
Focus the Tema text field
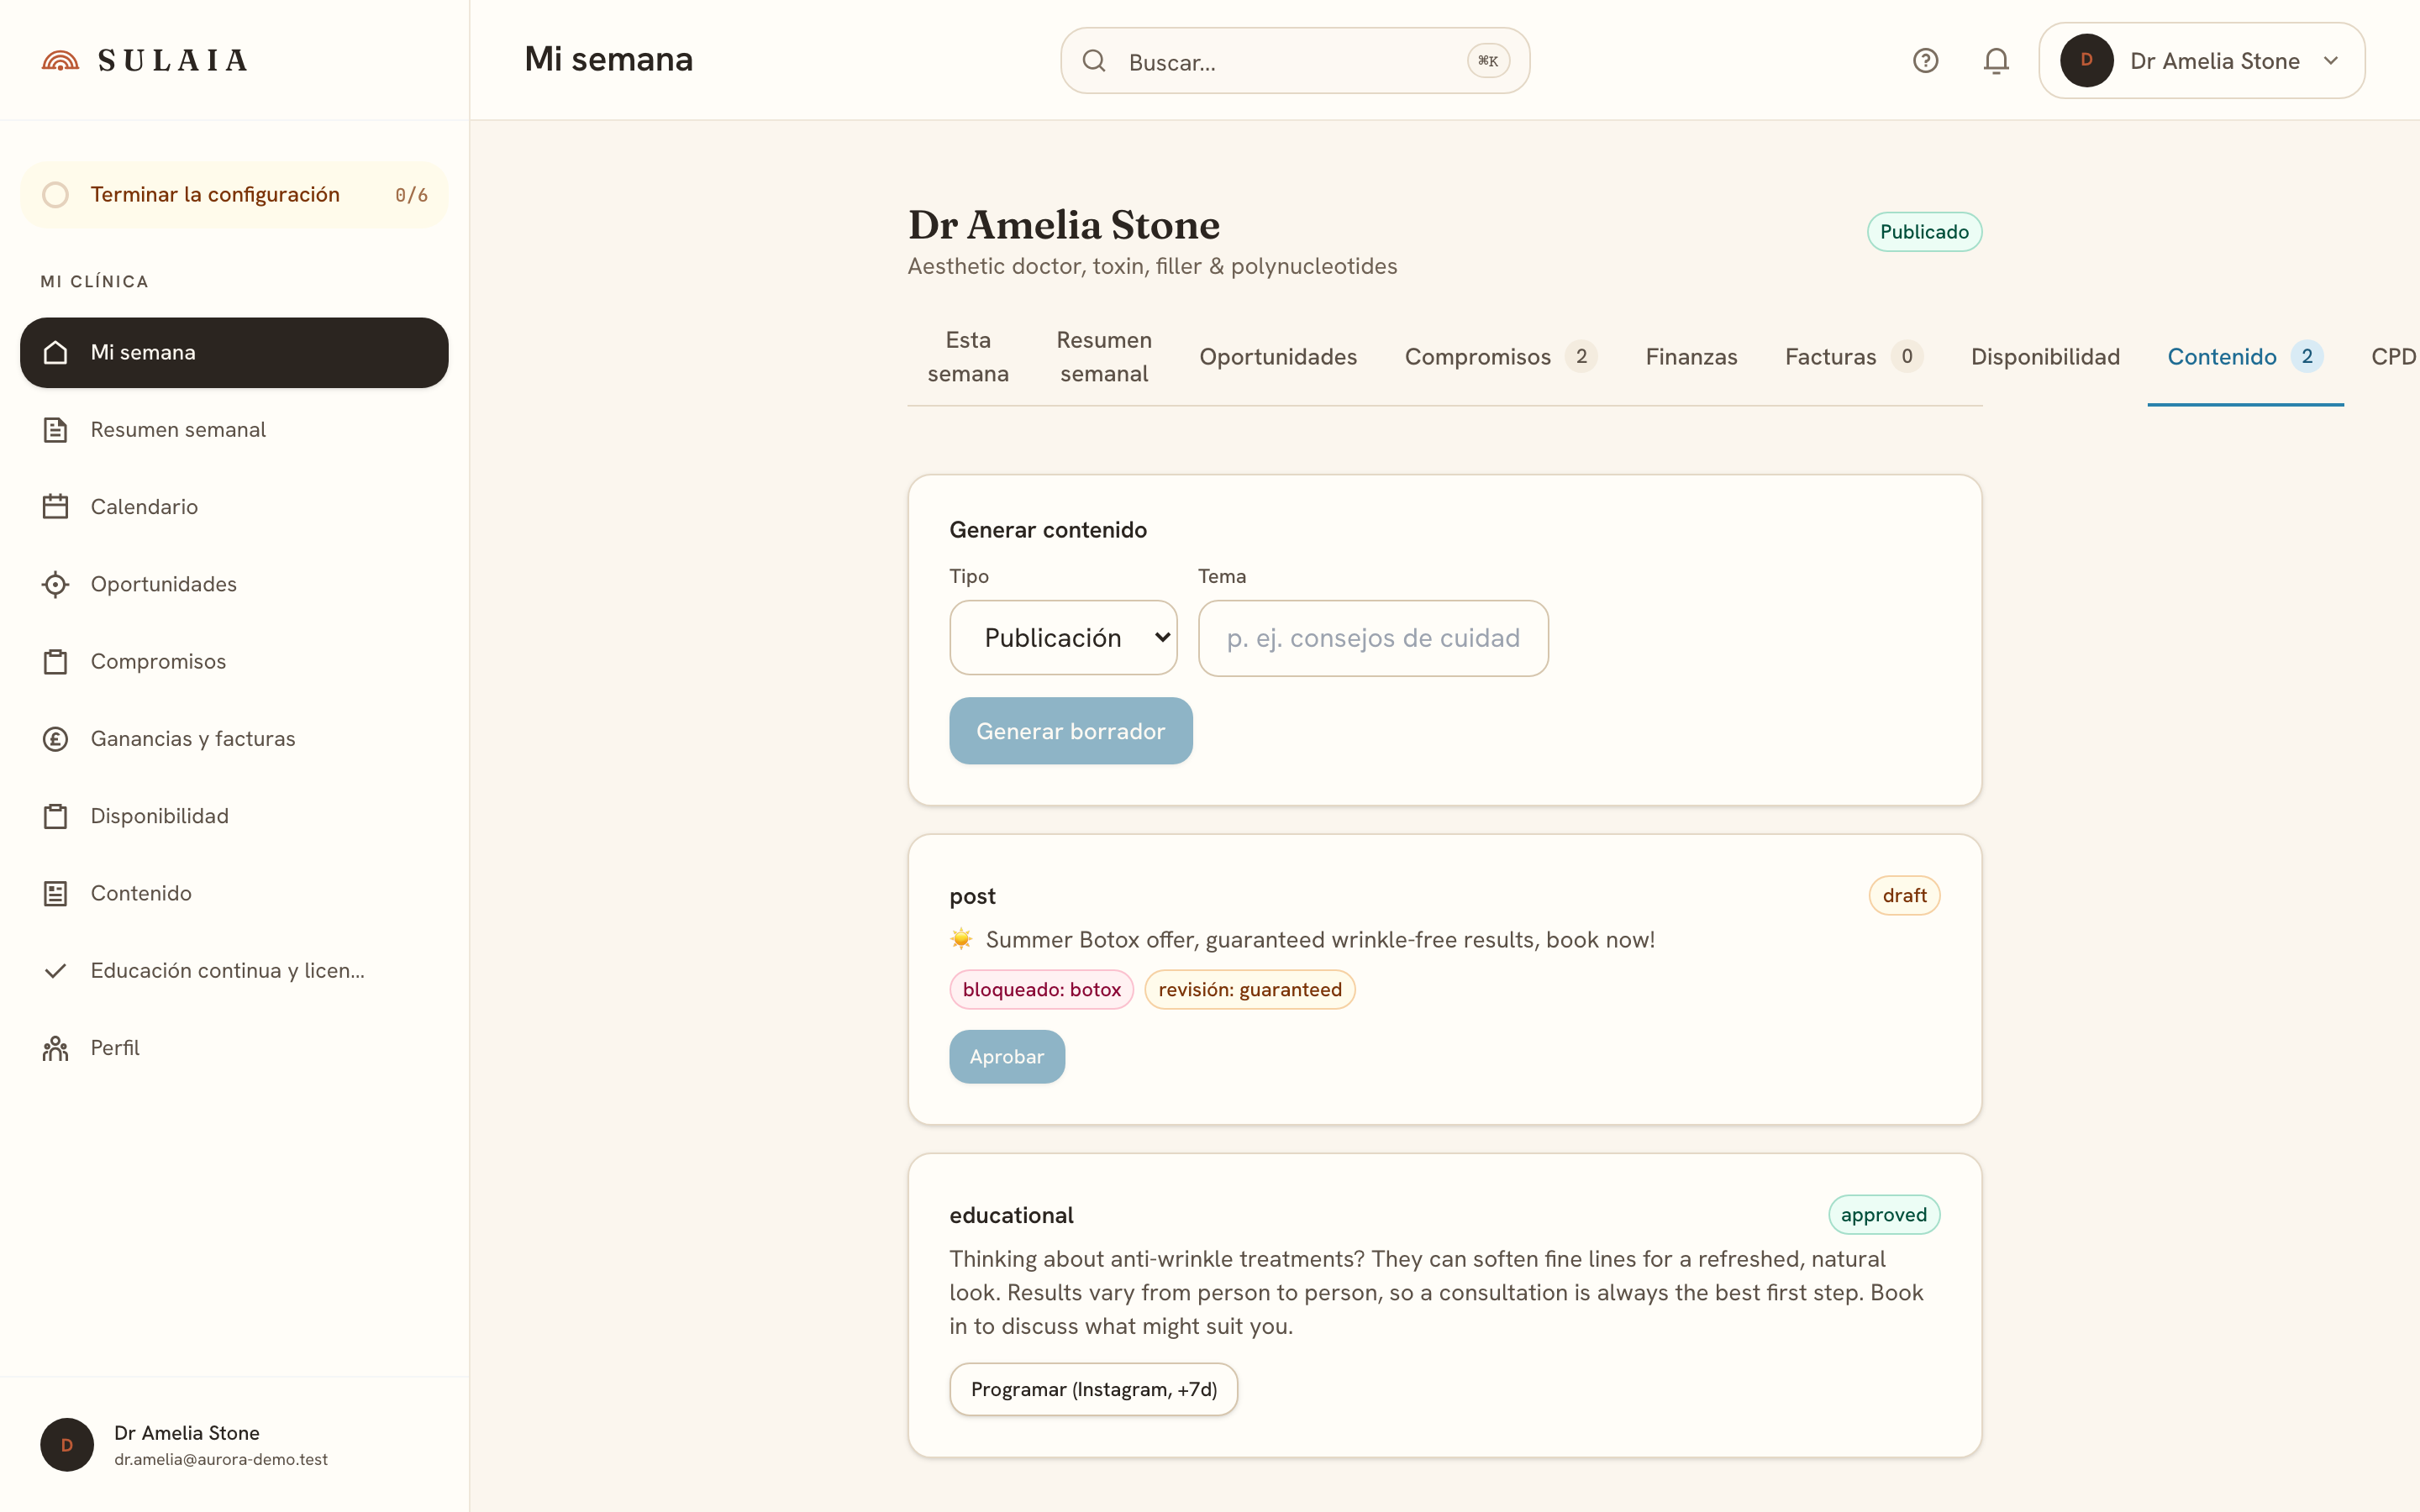click(1372, 638)
